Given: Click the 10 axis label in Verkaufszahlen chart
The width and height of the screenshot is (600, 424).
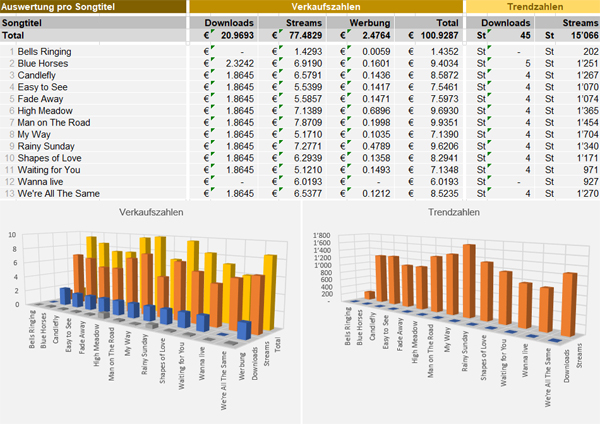Looking at the screenshot, I should point(12,235).
